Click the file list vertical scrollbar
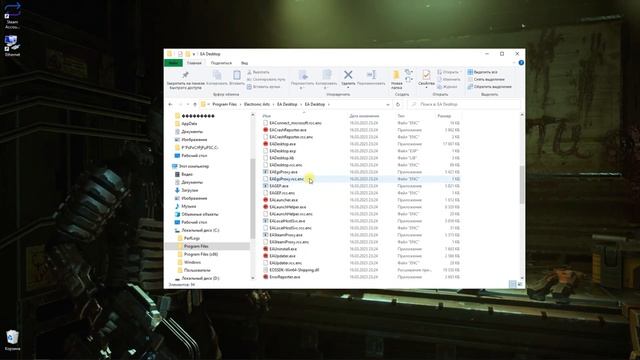The height and width of the screenshot is (360, 640). (x=522, y=184)
